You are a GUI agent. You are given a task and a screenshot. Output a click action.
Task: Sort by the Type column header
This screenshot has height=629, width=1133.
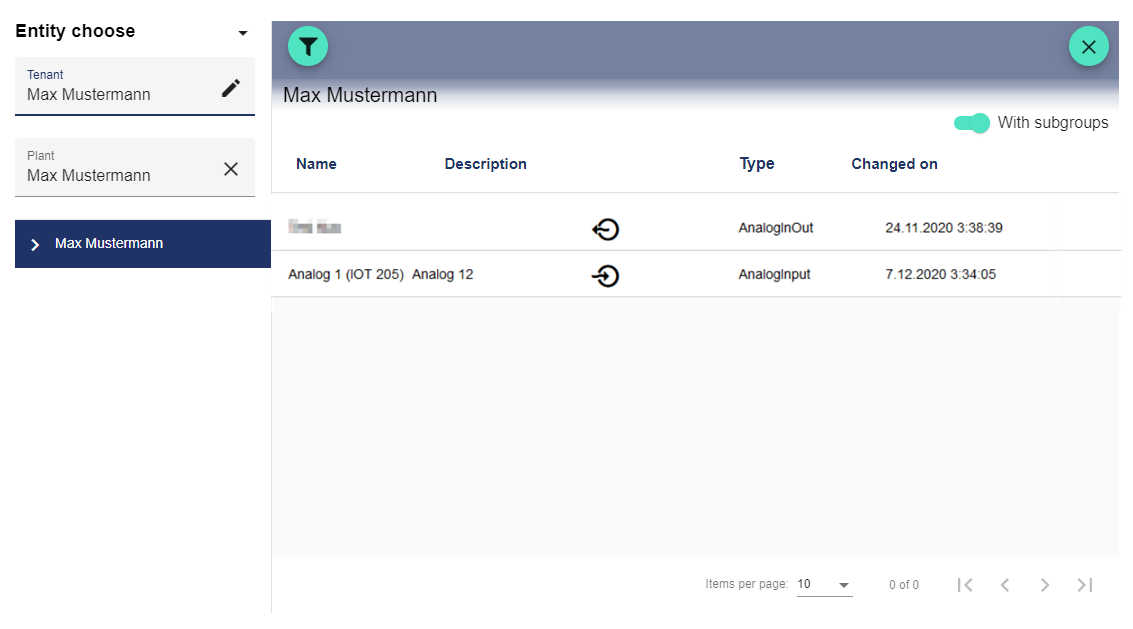click(757, 164)
